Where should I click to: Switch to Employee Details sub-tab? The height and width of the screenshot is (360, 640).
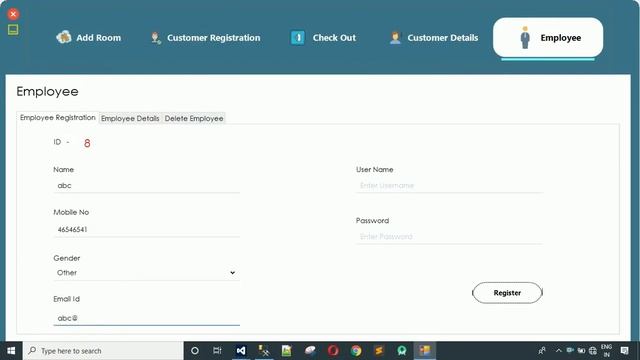[x=130, y=118]
